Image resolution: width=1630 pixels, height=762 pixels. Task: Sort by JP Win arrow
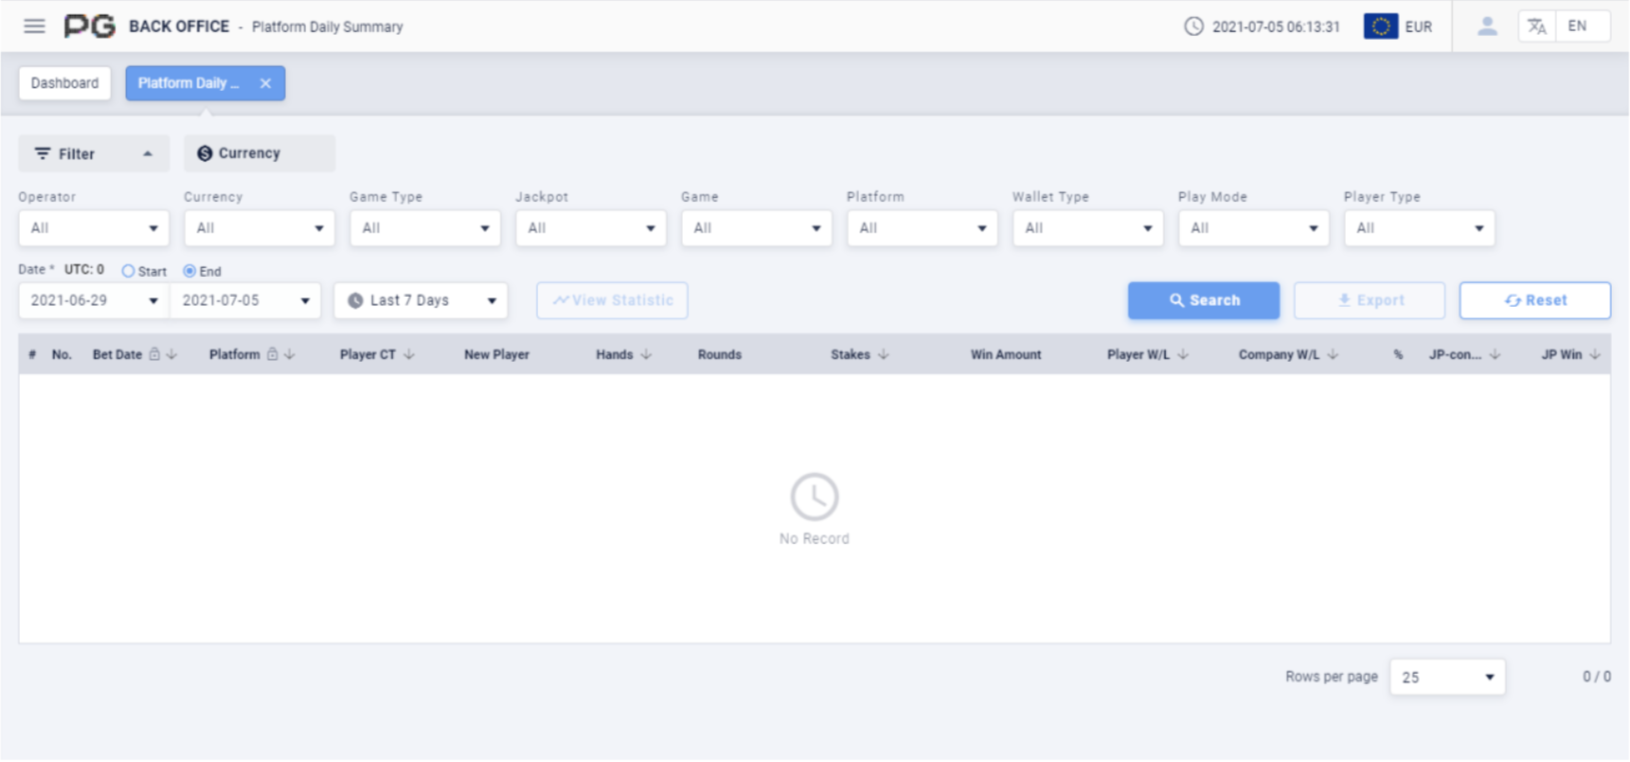click(1595, 354)
